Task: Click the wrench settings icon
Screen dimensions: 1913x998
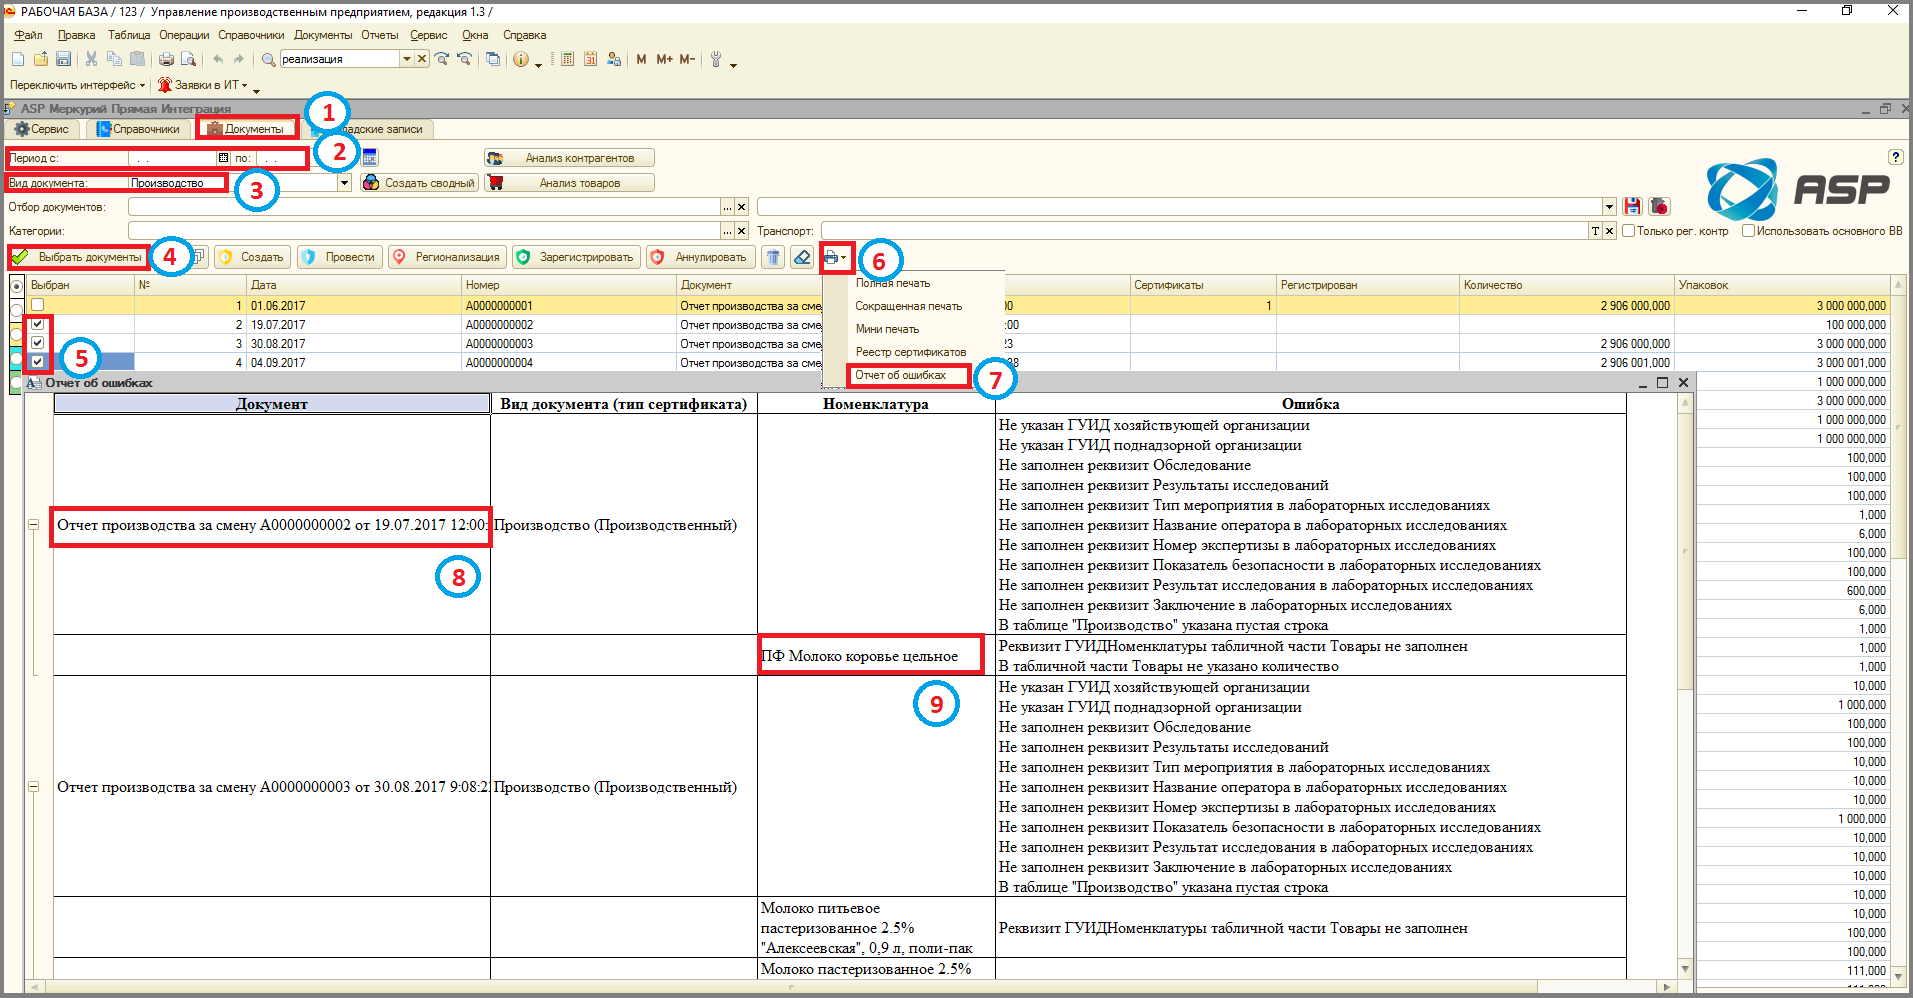Action: click(x=716, y=59)
